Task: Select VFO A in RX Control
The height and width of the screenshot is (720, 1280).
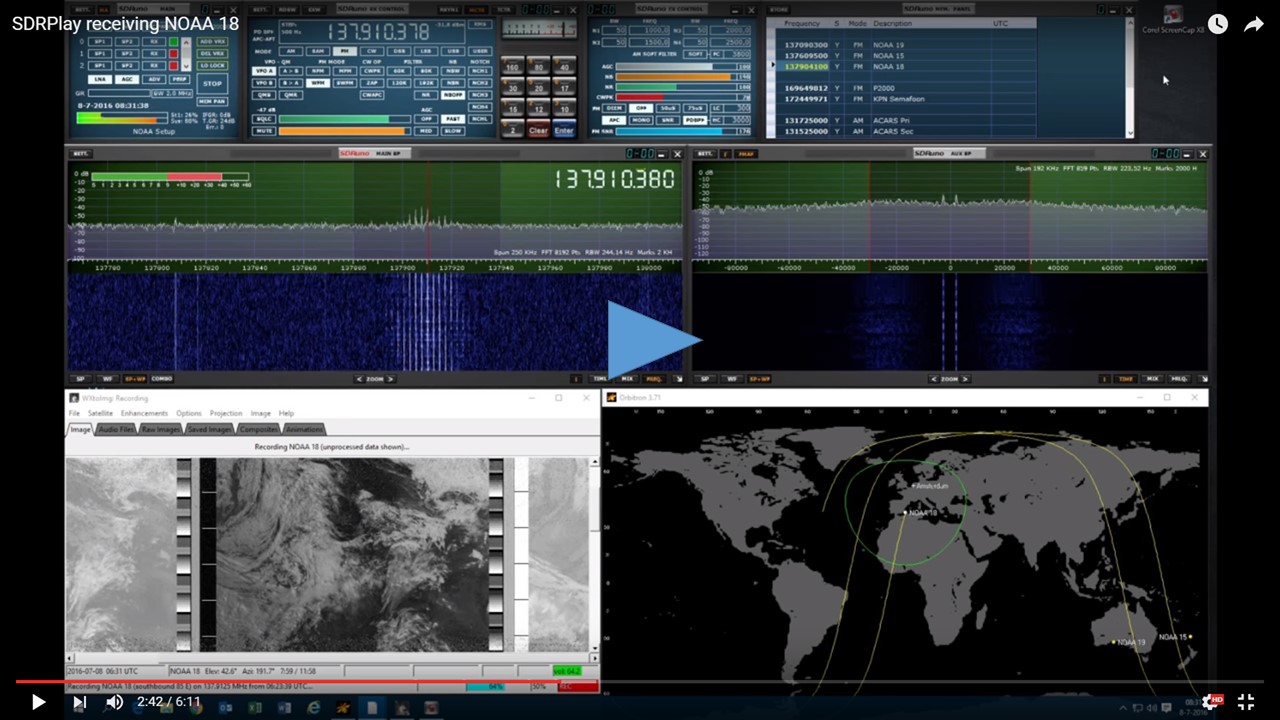Action: tap(264, 71)
